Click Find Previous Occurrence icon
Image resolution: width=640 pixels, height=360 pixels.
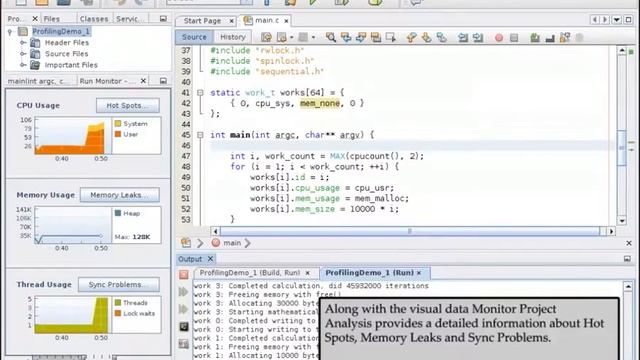click(x=346, y=38)
